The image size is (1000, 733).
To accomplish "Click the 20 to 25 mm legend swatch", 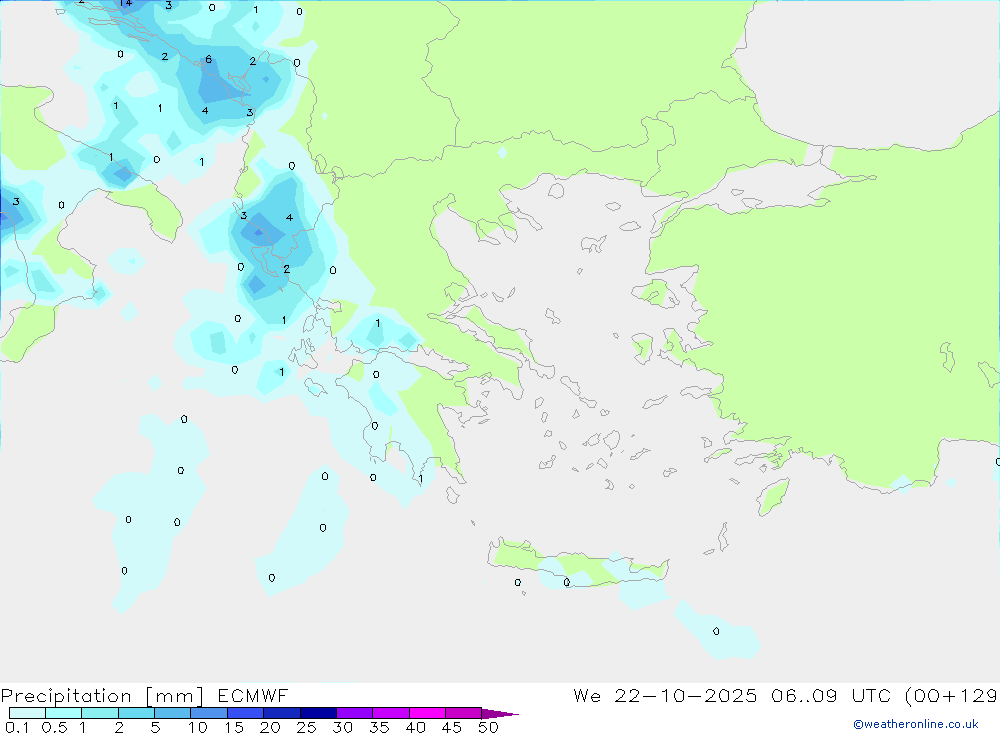I will 281,713.
